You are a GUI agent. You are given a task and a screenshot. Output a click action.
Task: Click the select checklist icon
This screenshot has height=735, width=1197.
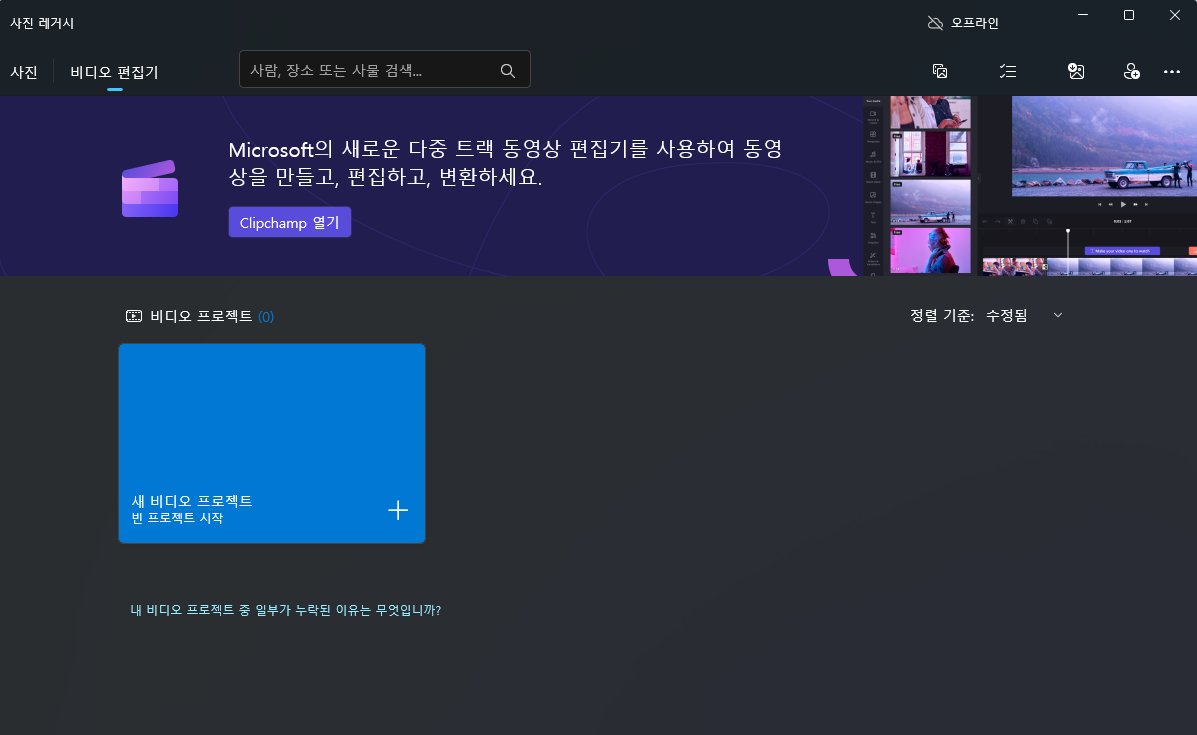(1008, 71)
